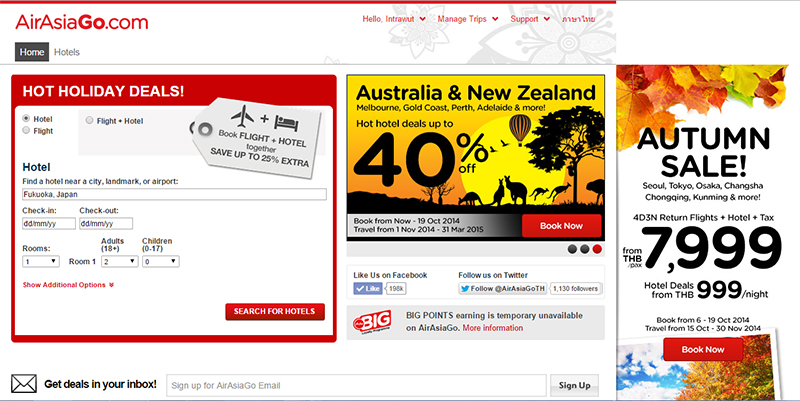Screen dimensions: 800x401
Task: Expand Show Additional Options
Action: pyautogui.click(x=68, y=285)
